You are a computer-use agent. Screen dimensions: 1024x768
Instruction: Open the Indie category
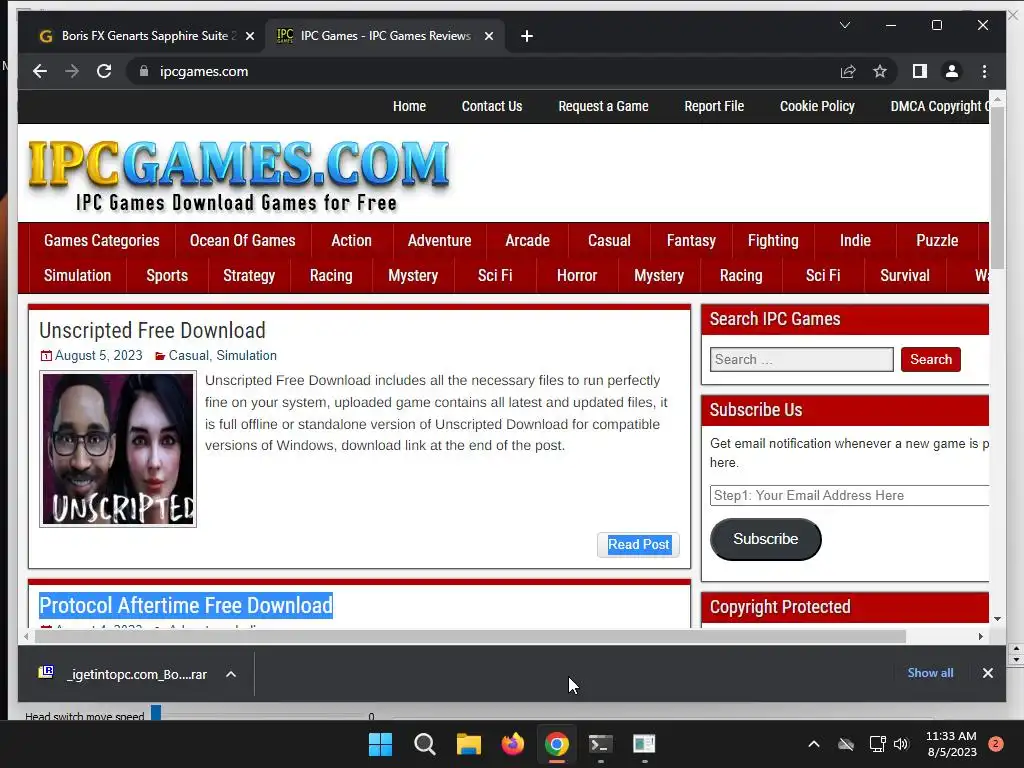[855, 240]
